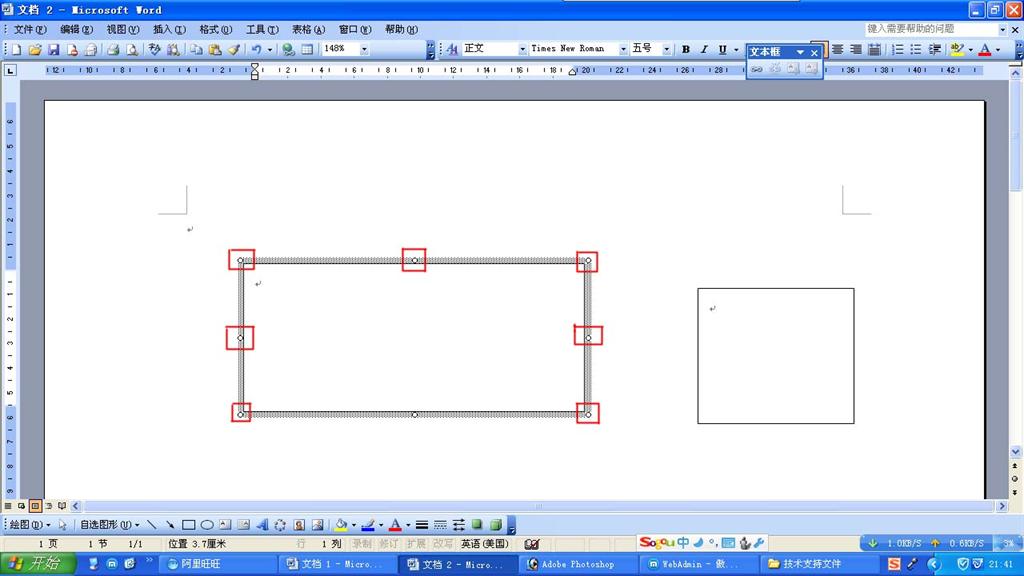Click the Fill Color paint bucket

(x=341, y=524)
